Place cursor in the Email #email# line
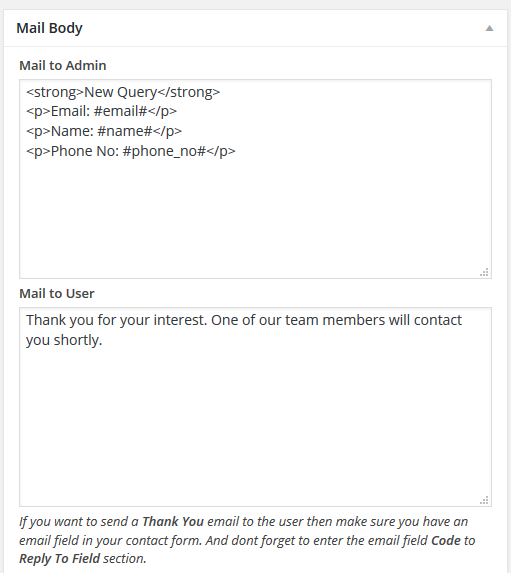The width and height of the screenshot is (511, 573). [101, 111]
